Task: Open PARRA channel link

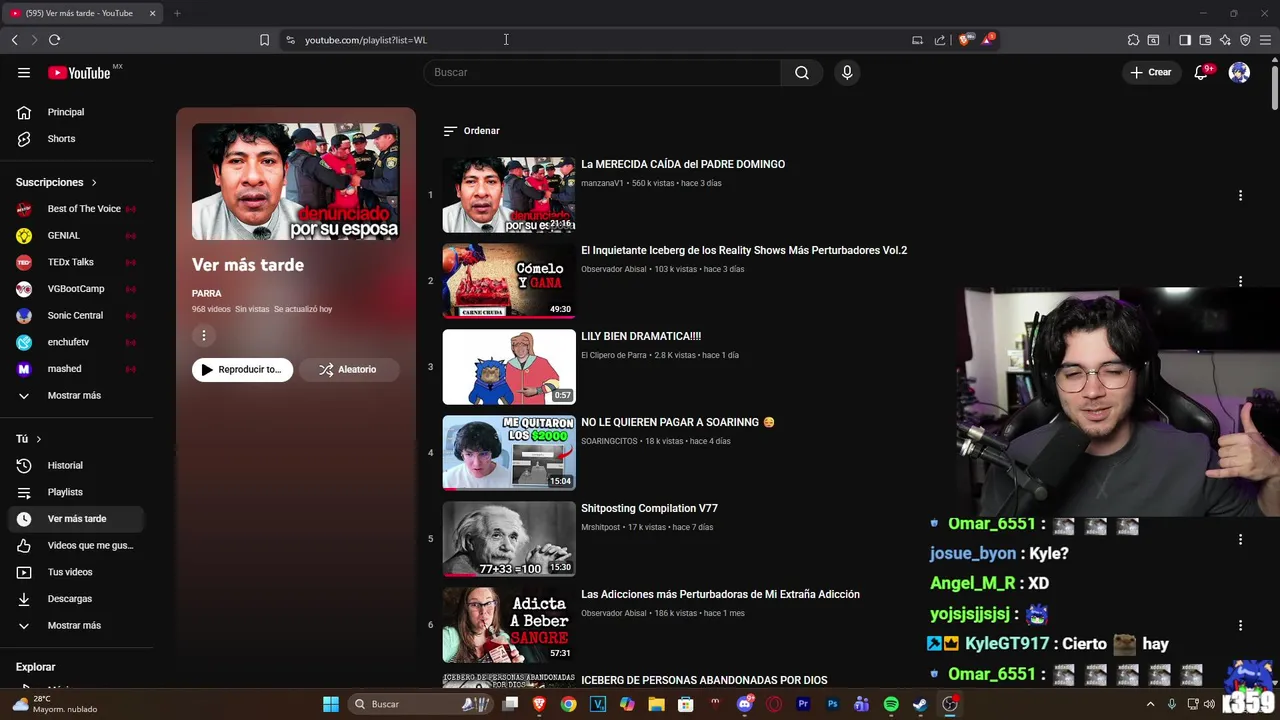Action: click(x=207, y=294)
